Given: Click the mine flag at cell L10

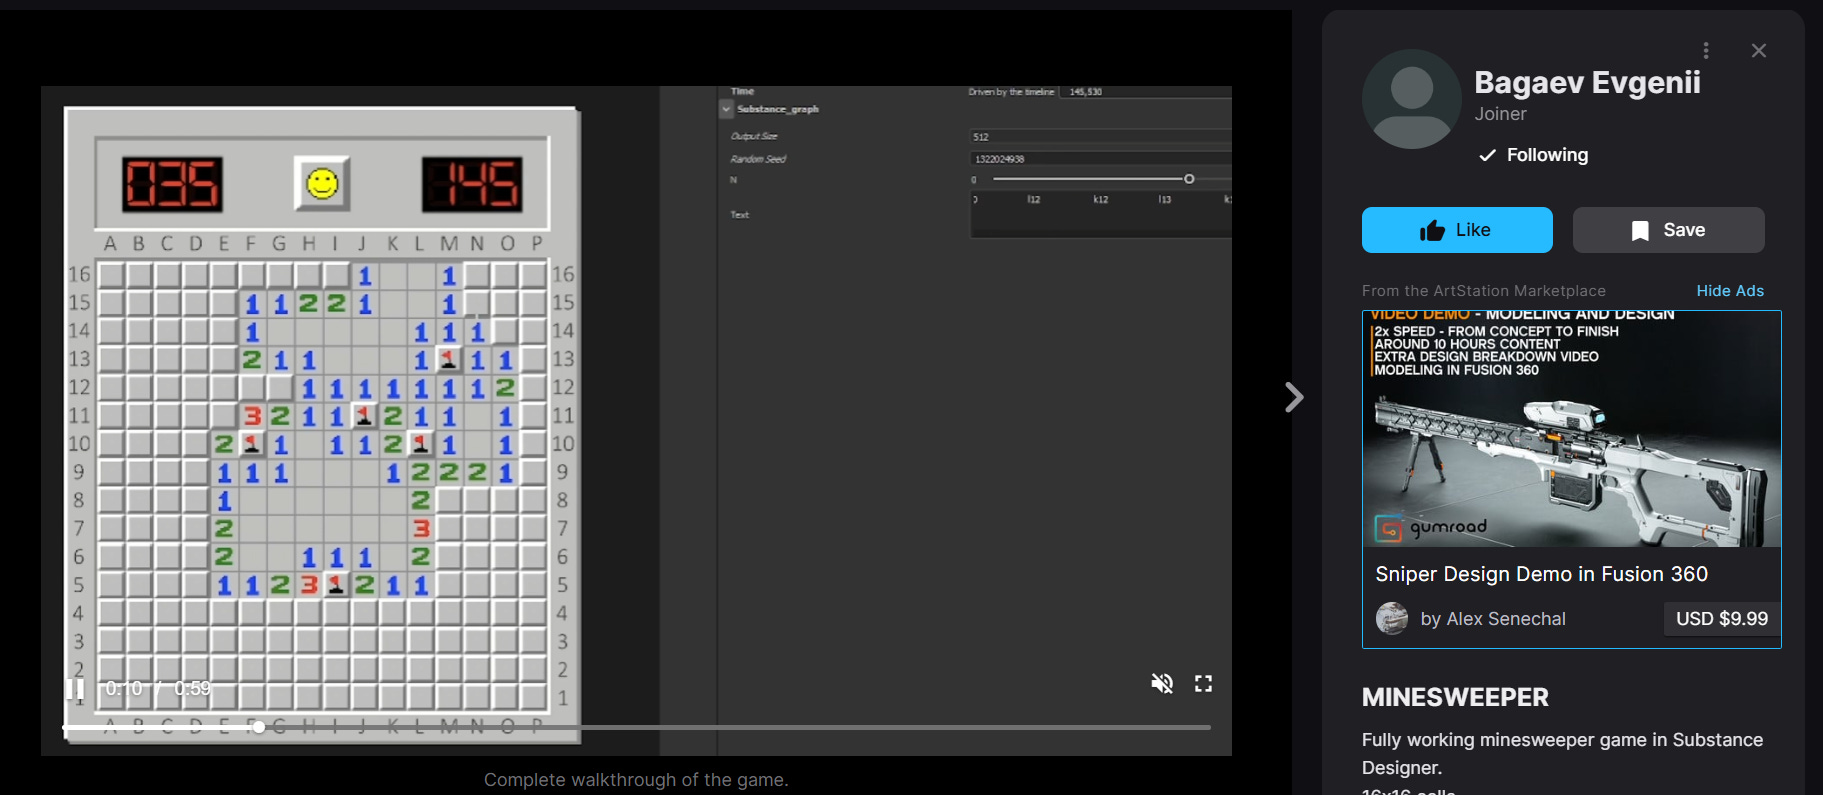Looking at the screenshot, I should point(421,443).
